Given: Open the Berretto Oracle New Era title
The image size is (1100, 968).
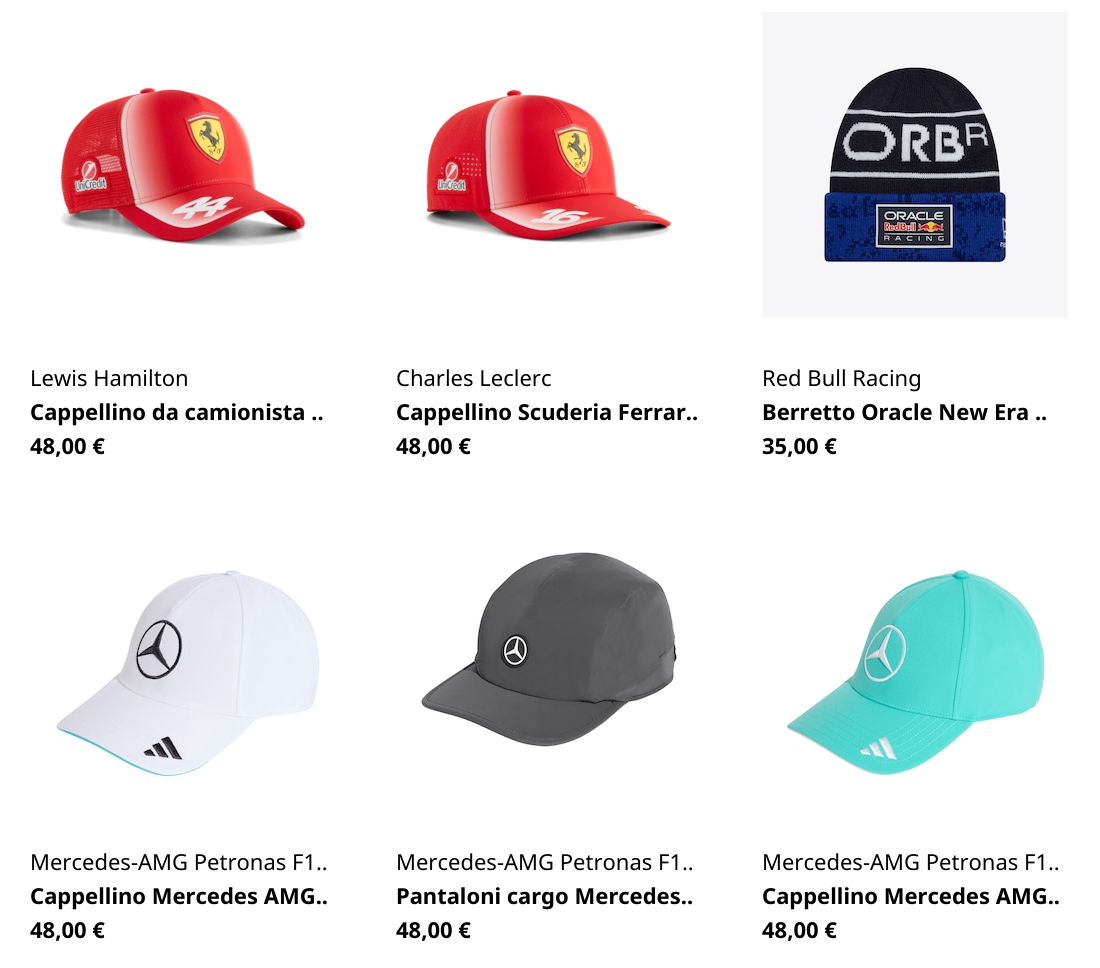Looking at the screenshot, I should tap(904, 412).
